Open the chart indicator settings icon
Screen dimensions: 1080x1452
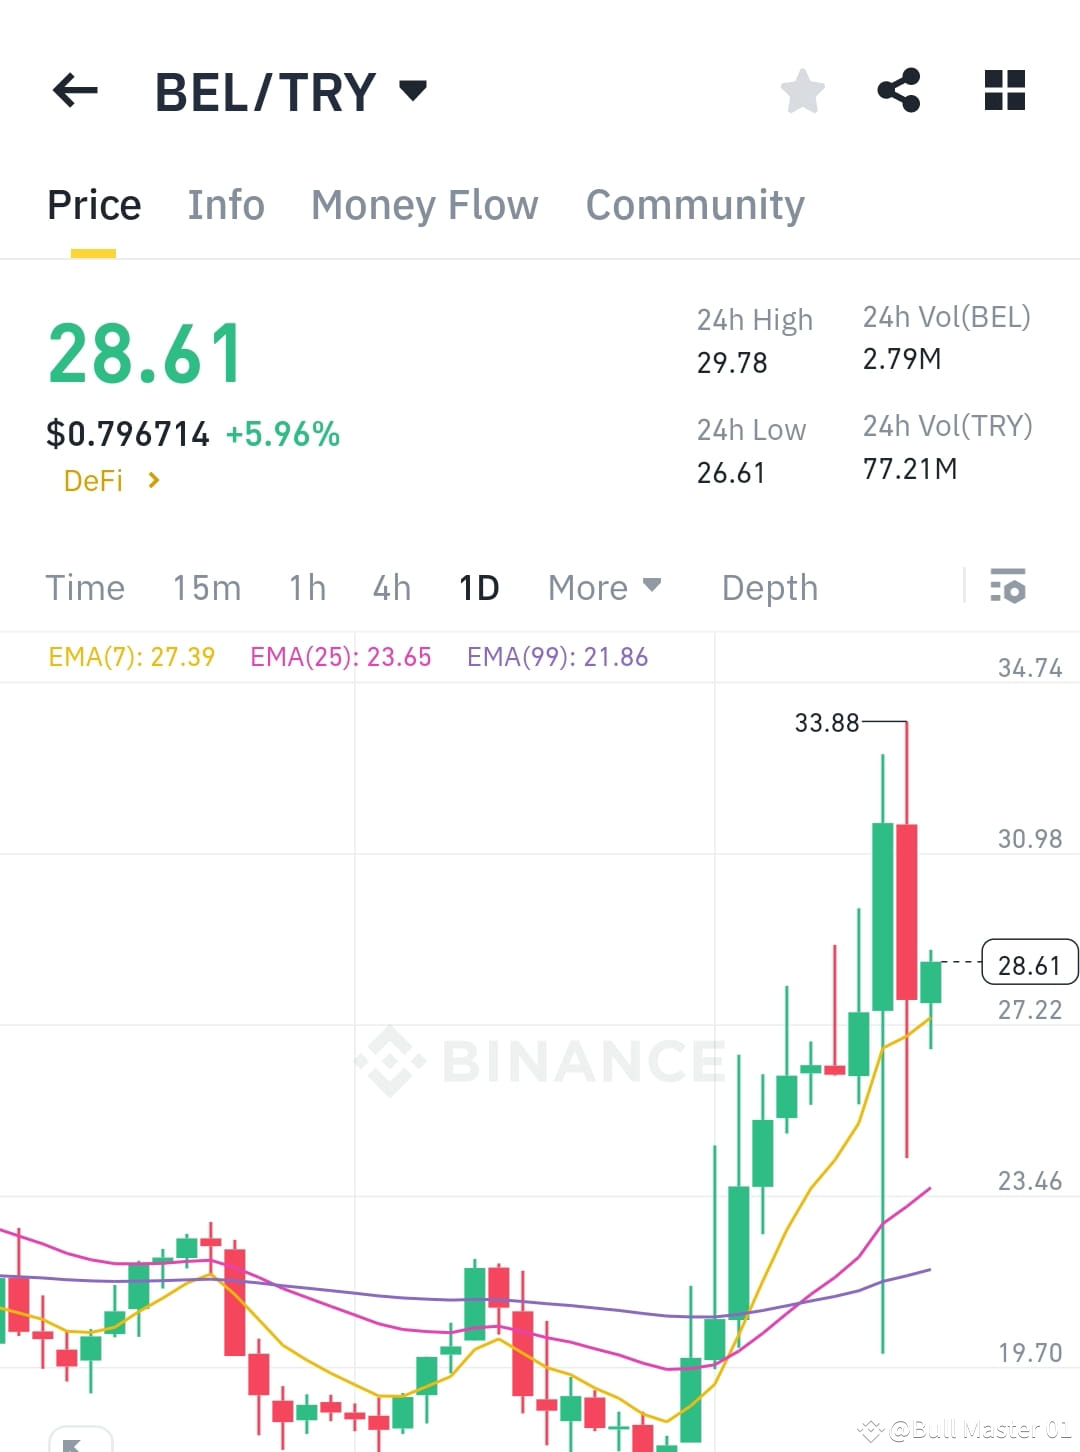point(1008,588)
